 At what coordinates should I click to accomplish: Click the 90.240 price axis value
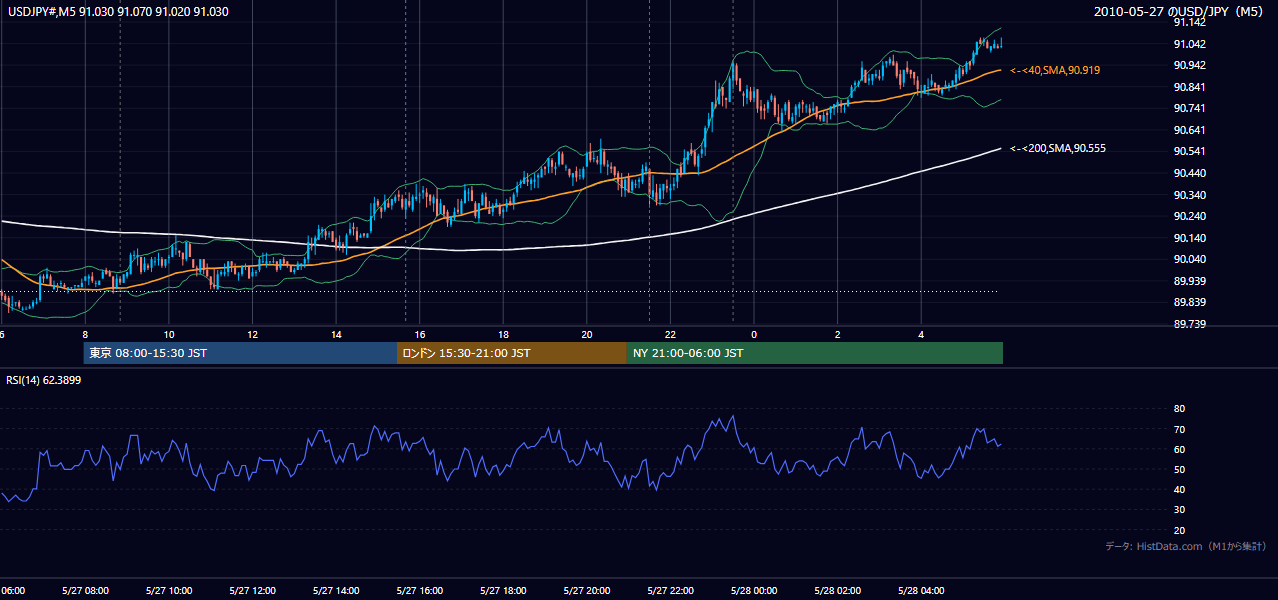click(x=1189, y=216)
